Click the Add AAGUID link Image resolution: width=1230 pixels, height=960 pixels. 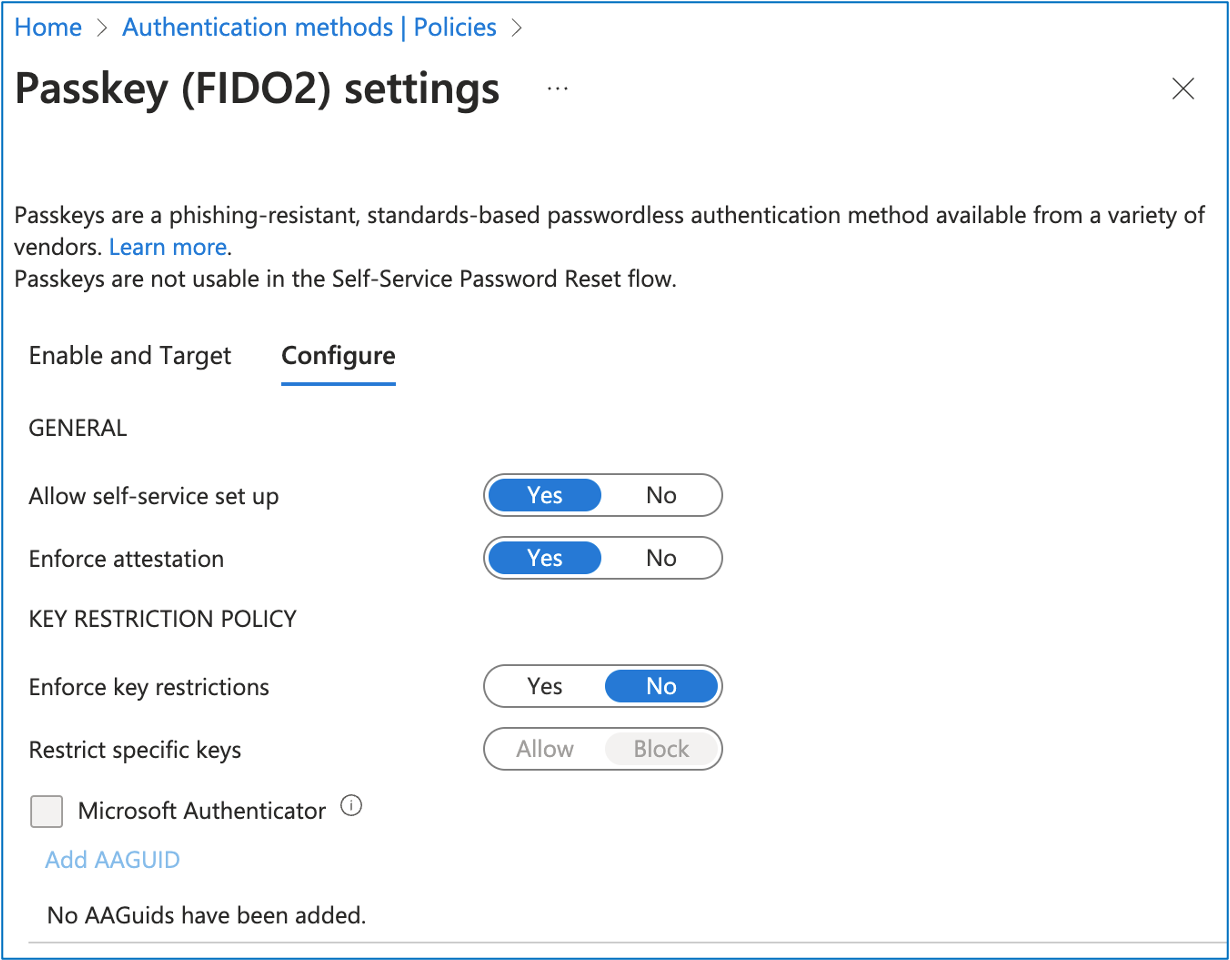[x=112, y=859]
